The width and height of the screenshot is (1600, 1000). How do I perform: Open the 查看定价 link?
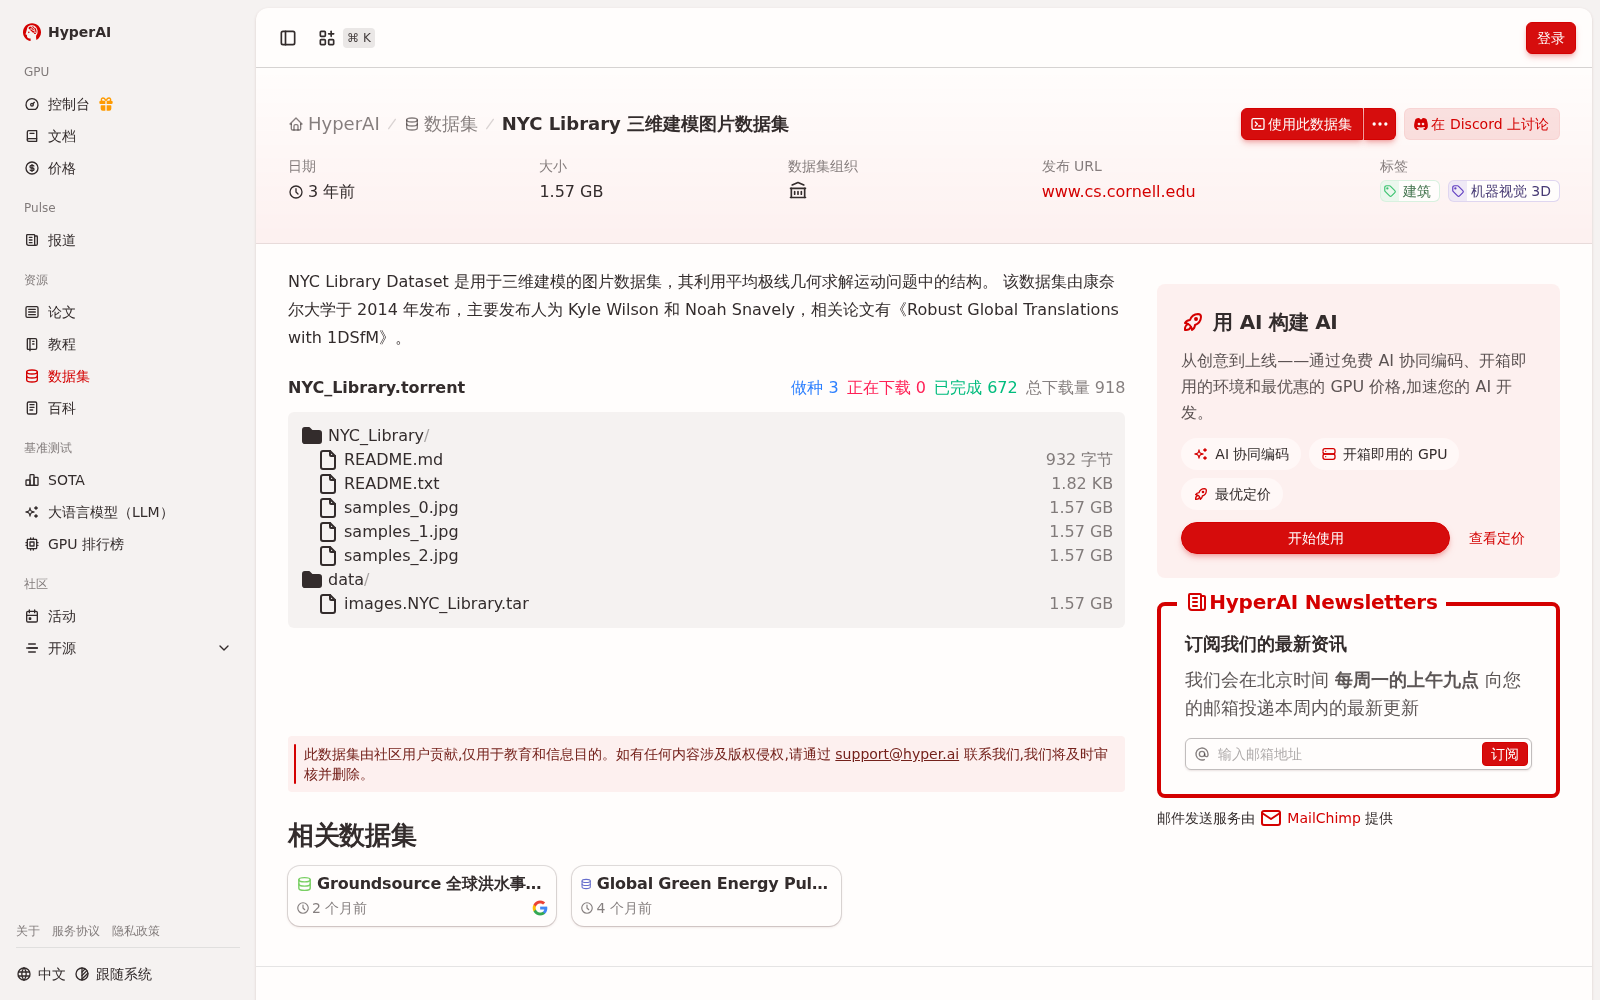(x=1496, y=538)
